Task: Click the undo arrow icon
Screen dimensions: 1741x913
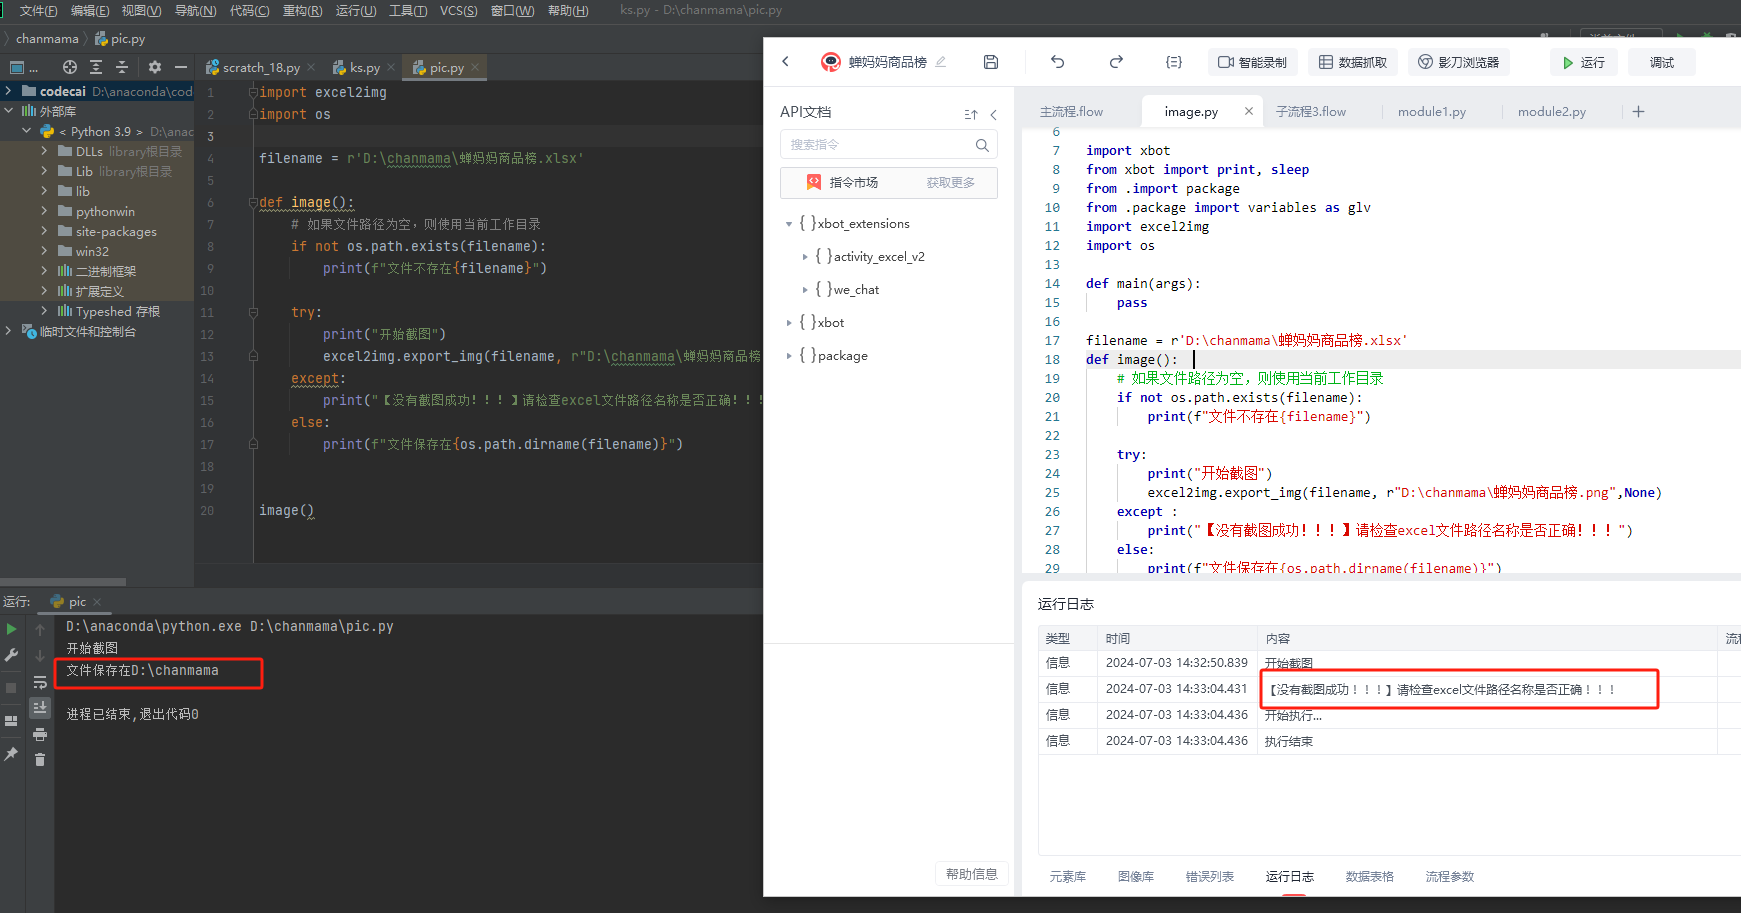Action: click(1057, 62)
